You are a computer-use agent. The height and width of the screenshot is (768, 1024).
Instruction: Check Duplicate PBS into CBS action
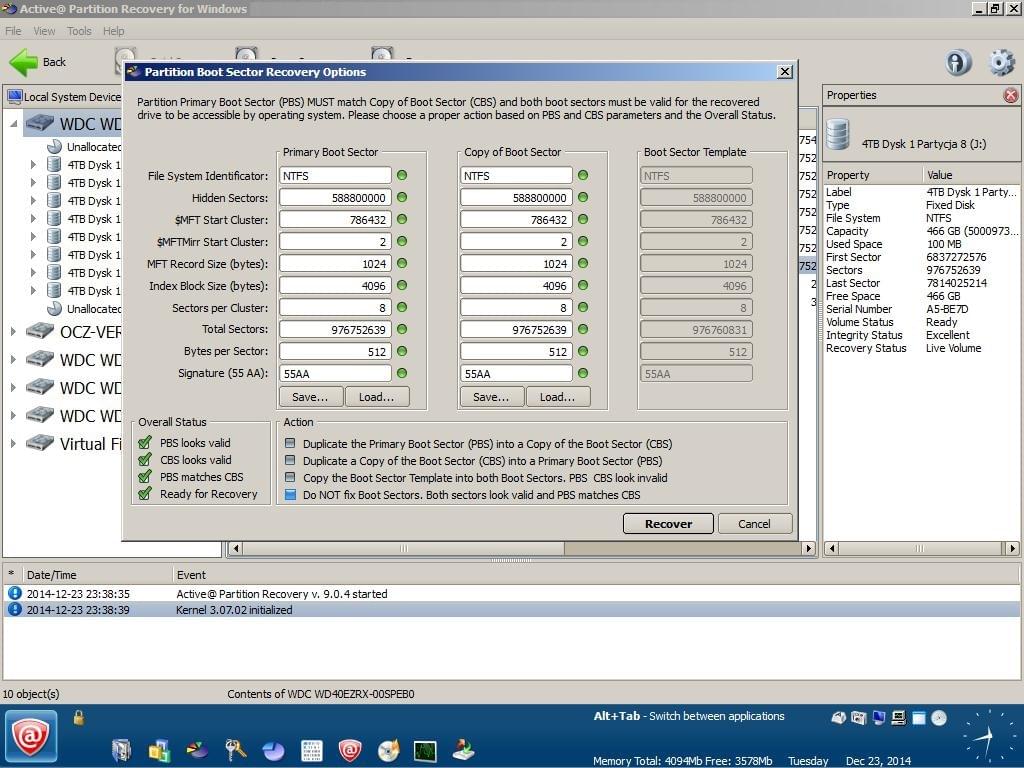291,443
